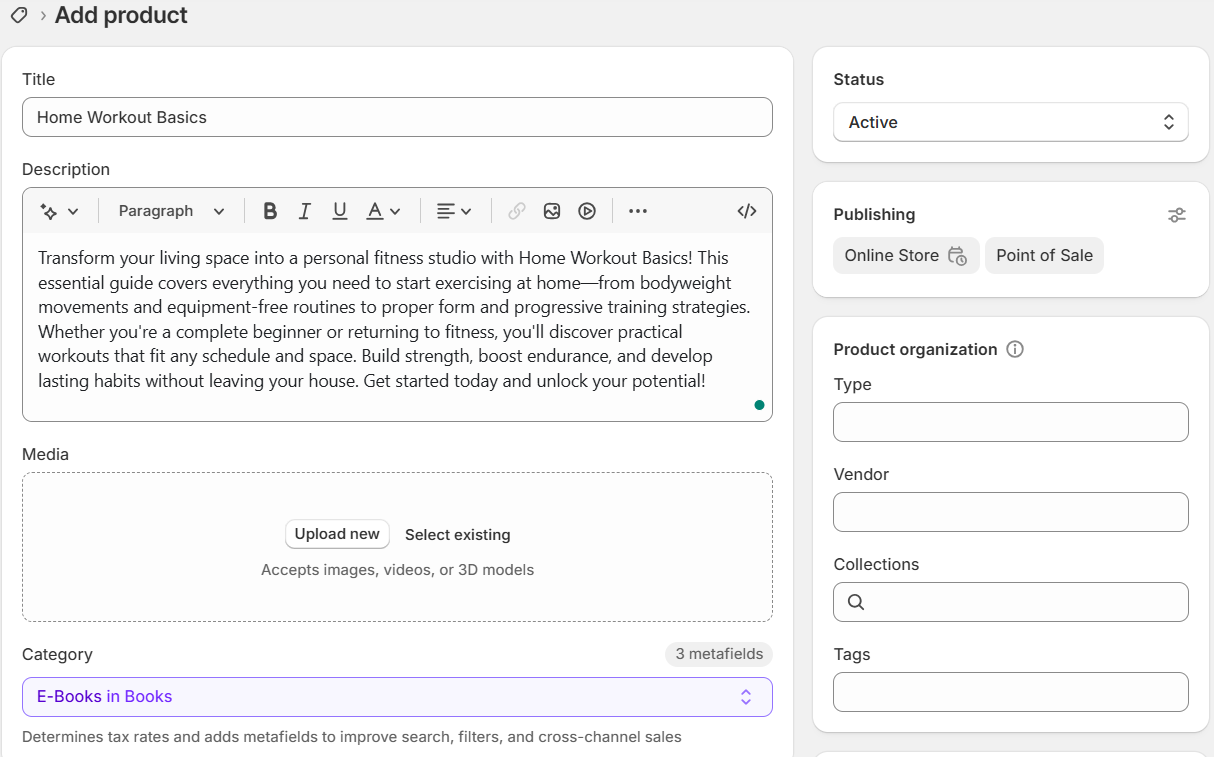Open the more formatting options ellipsis
The width and height of the screenshot is (1214, 757).
pyautogui.click(x=638, y=211)
